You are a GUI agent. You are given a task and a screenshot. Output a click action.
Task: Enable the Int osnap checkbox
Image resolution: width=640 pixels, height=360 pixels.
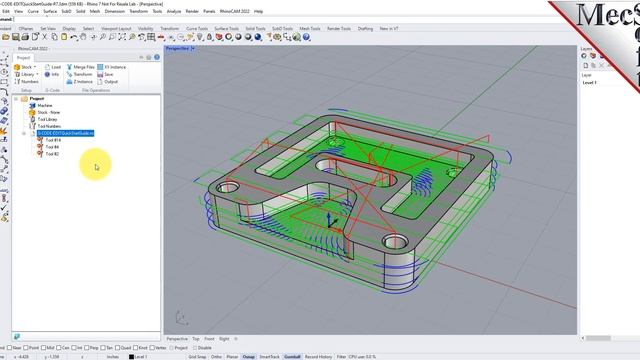[74, 348]
